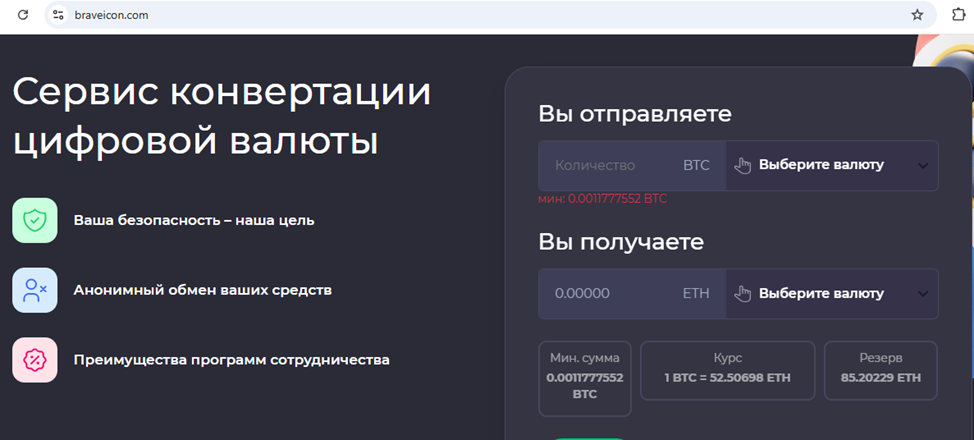Reload the page with the refresh icon
This screenshot has height=440, width=974.
point(23,15)
